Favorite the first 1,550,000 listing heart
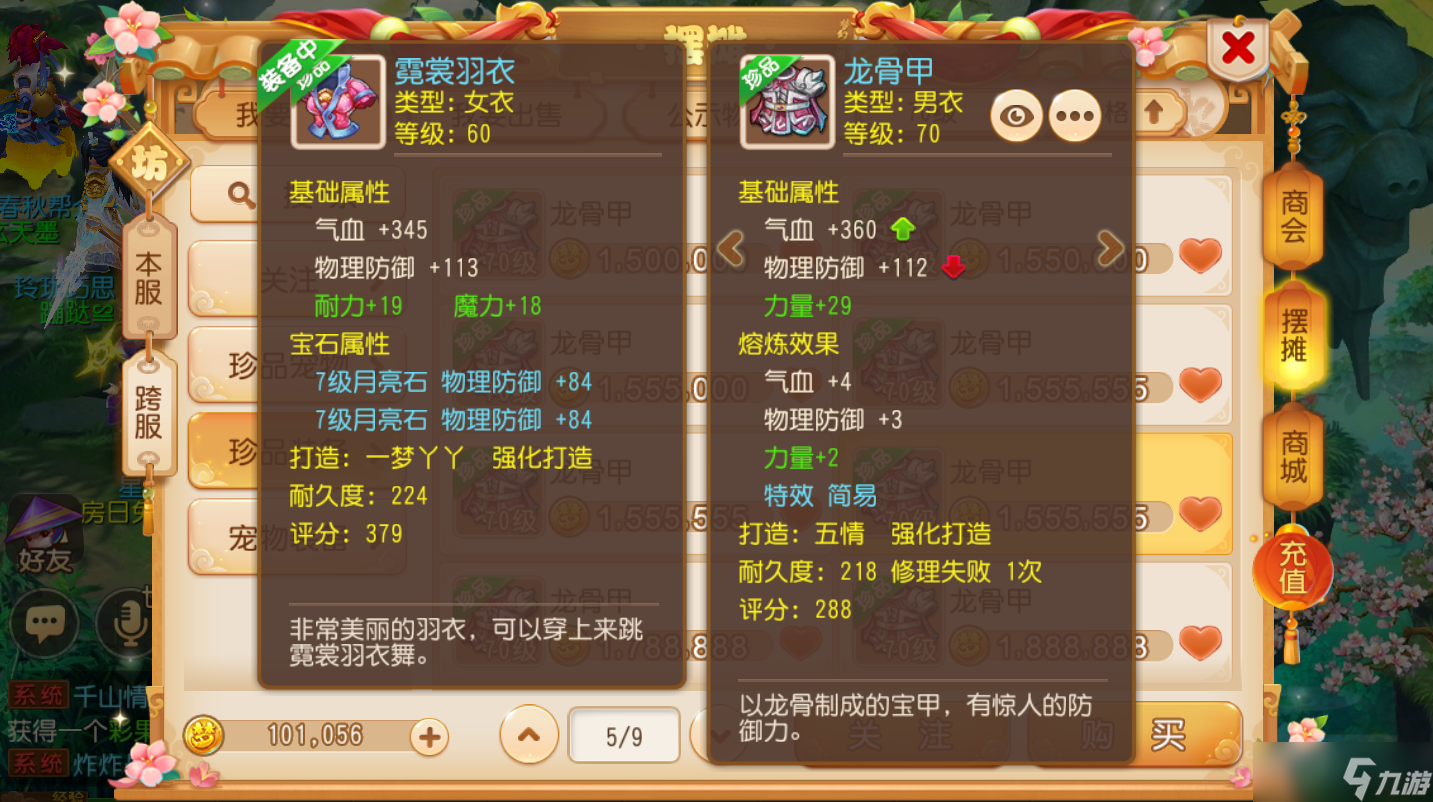This screenshot has width=1433, height=802. [x=1200, y=257]
